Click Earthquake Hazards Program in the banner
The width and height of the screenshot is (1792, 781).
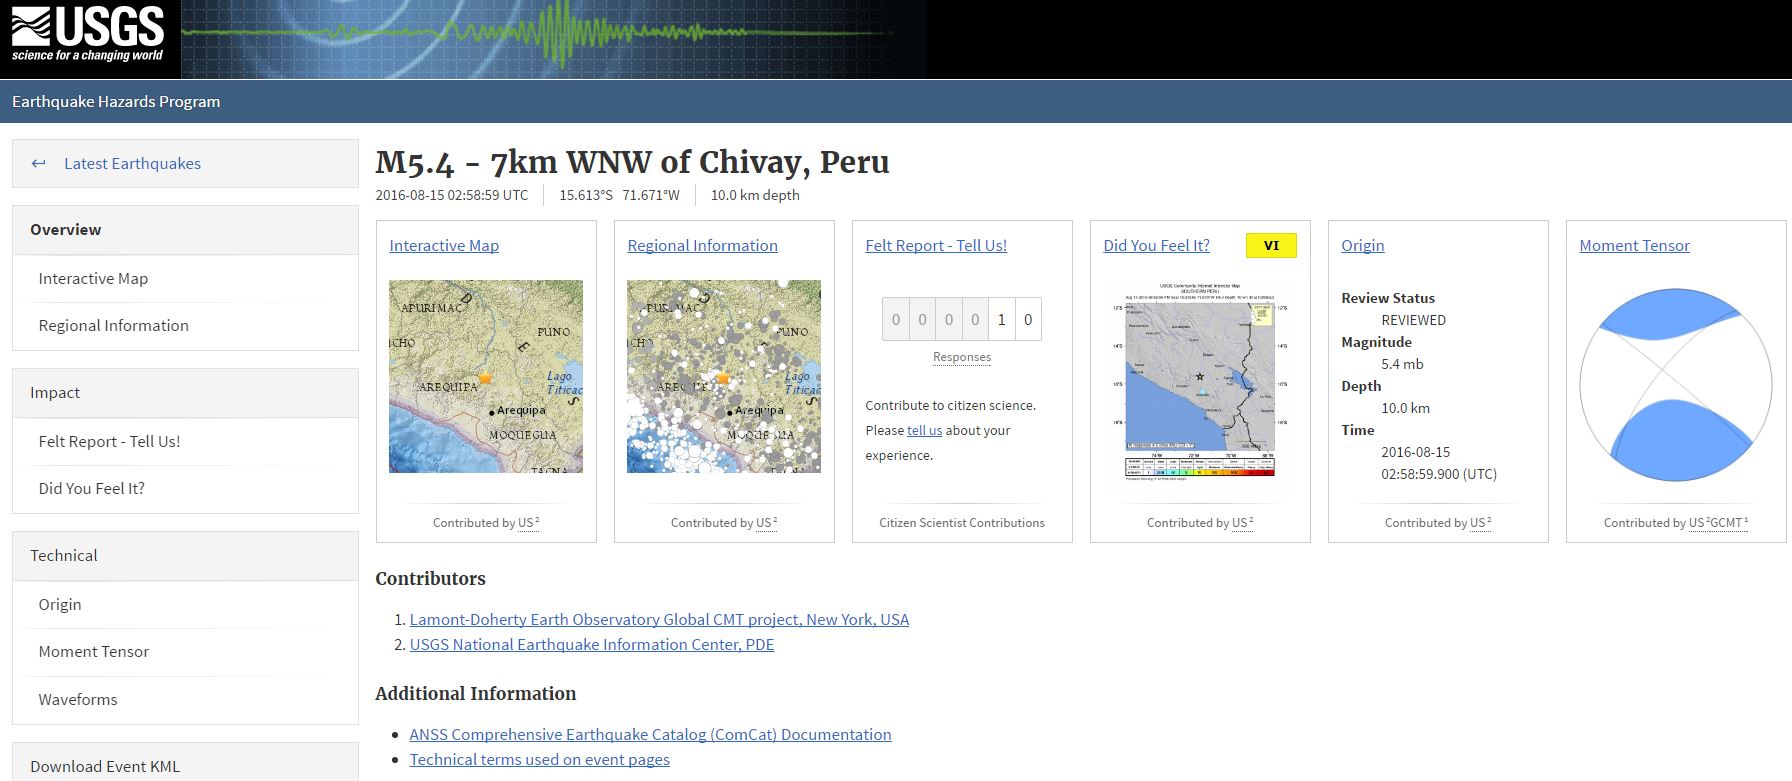pyautogui.click(x=116, y=102)
